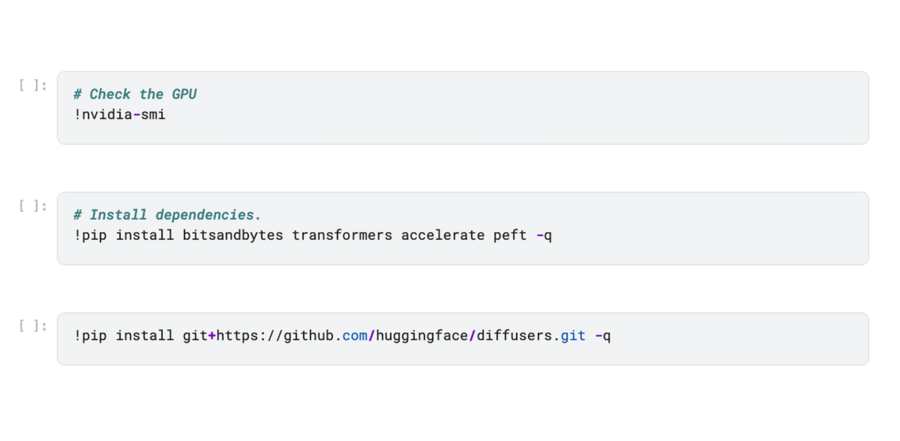Click the '-q' flag after diffusers.git

[603, 335]
